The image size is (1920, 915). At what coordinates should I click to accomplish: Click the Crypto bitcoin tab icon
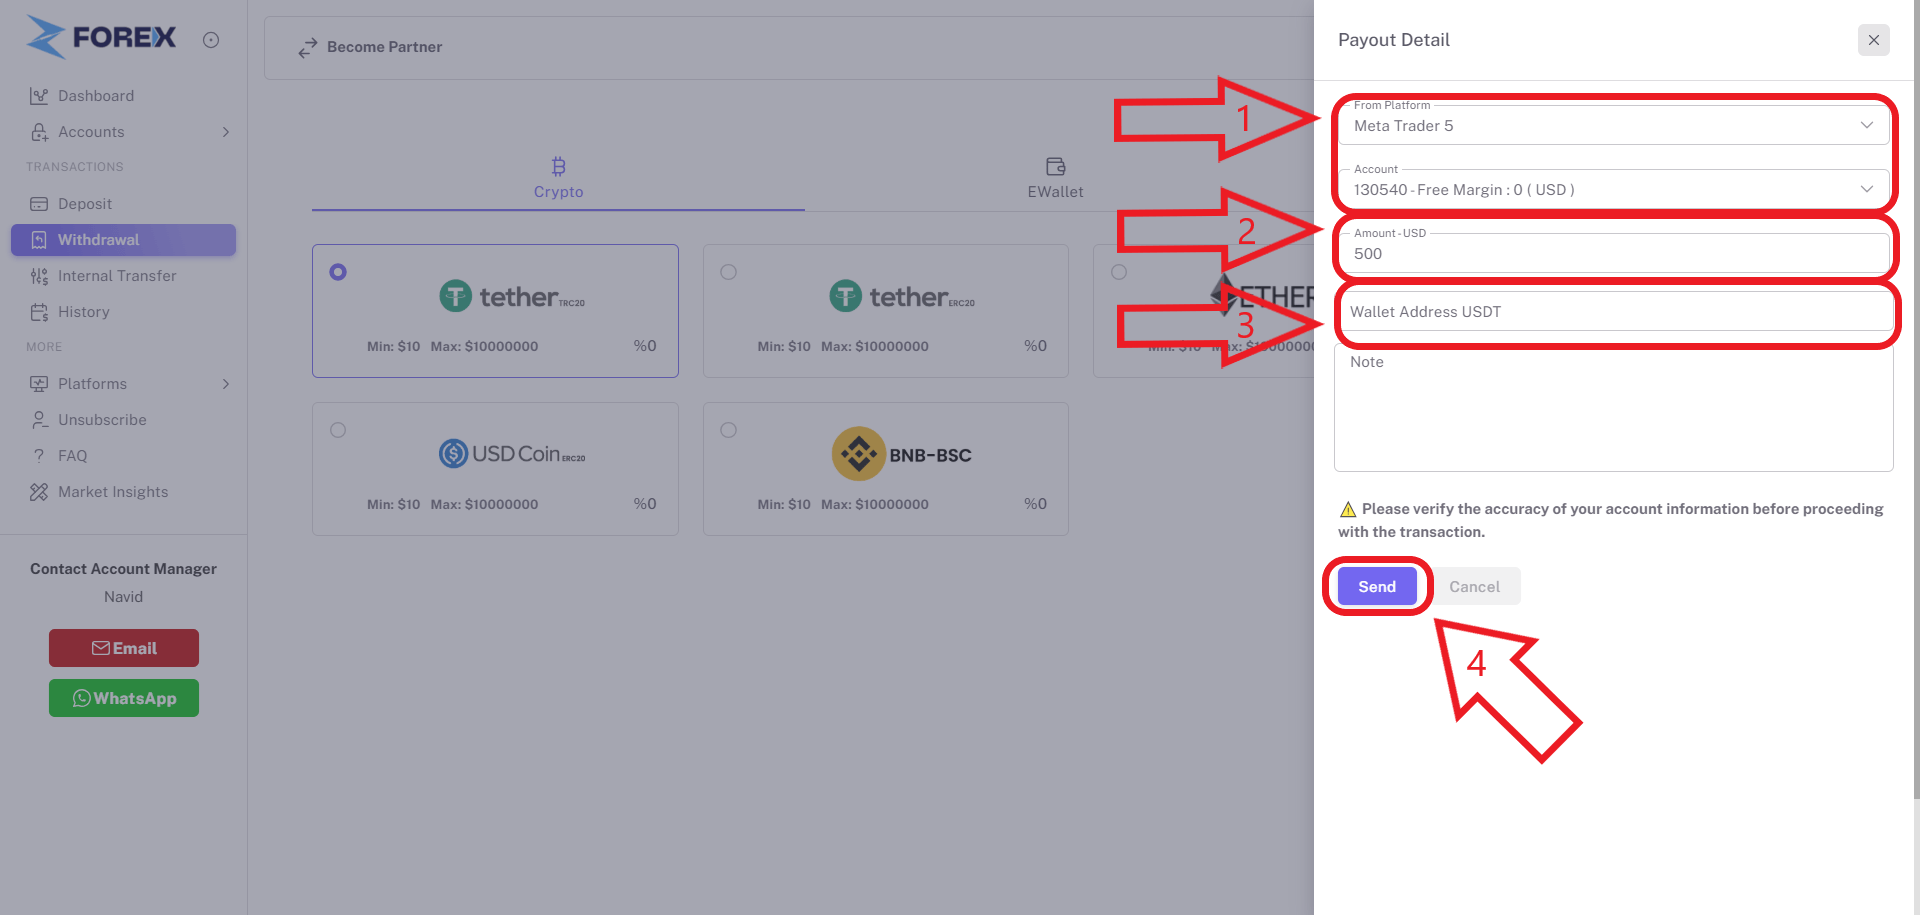[558, 166]
